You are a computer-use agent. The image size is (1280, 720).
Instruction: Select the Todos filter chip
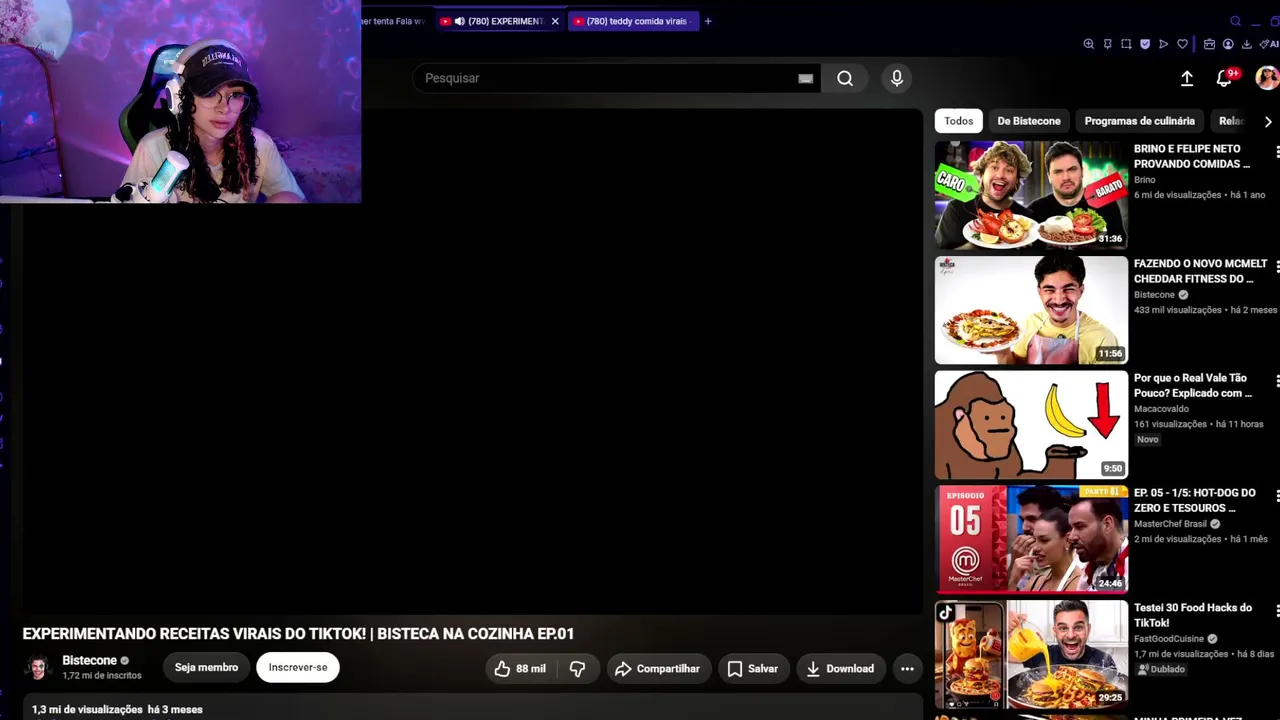tap(959, 121)
